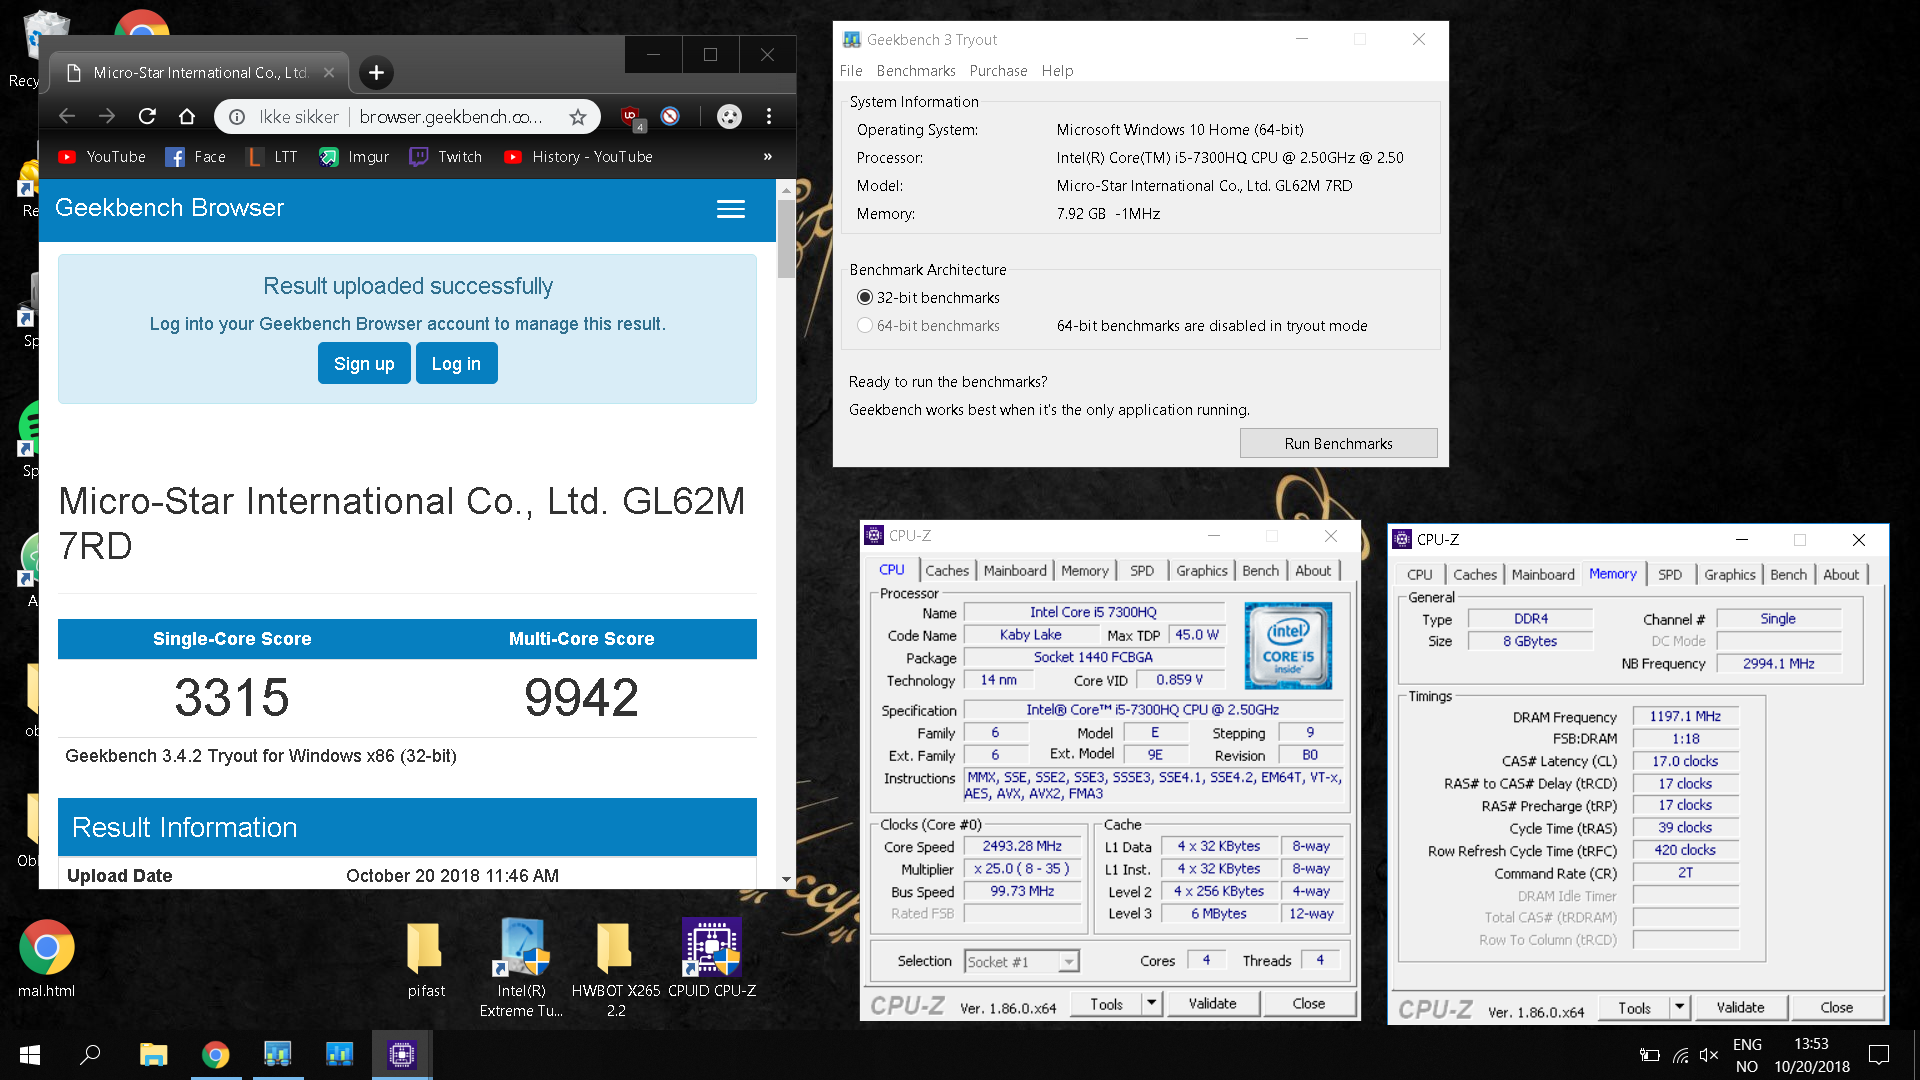Open the LTT bookmark
Screen dimensions: 1920x1080
point(272,157)
